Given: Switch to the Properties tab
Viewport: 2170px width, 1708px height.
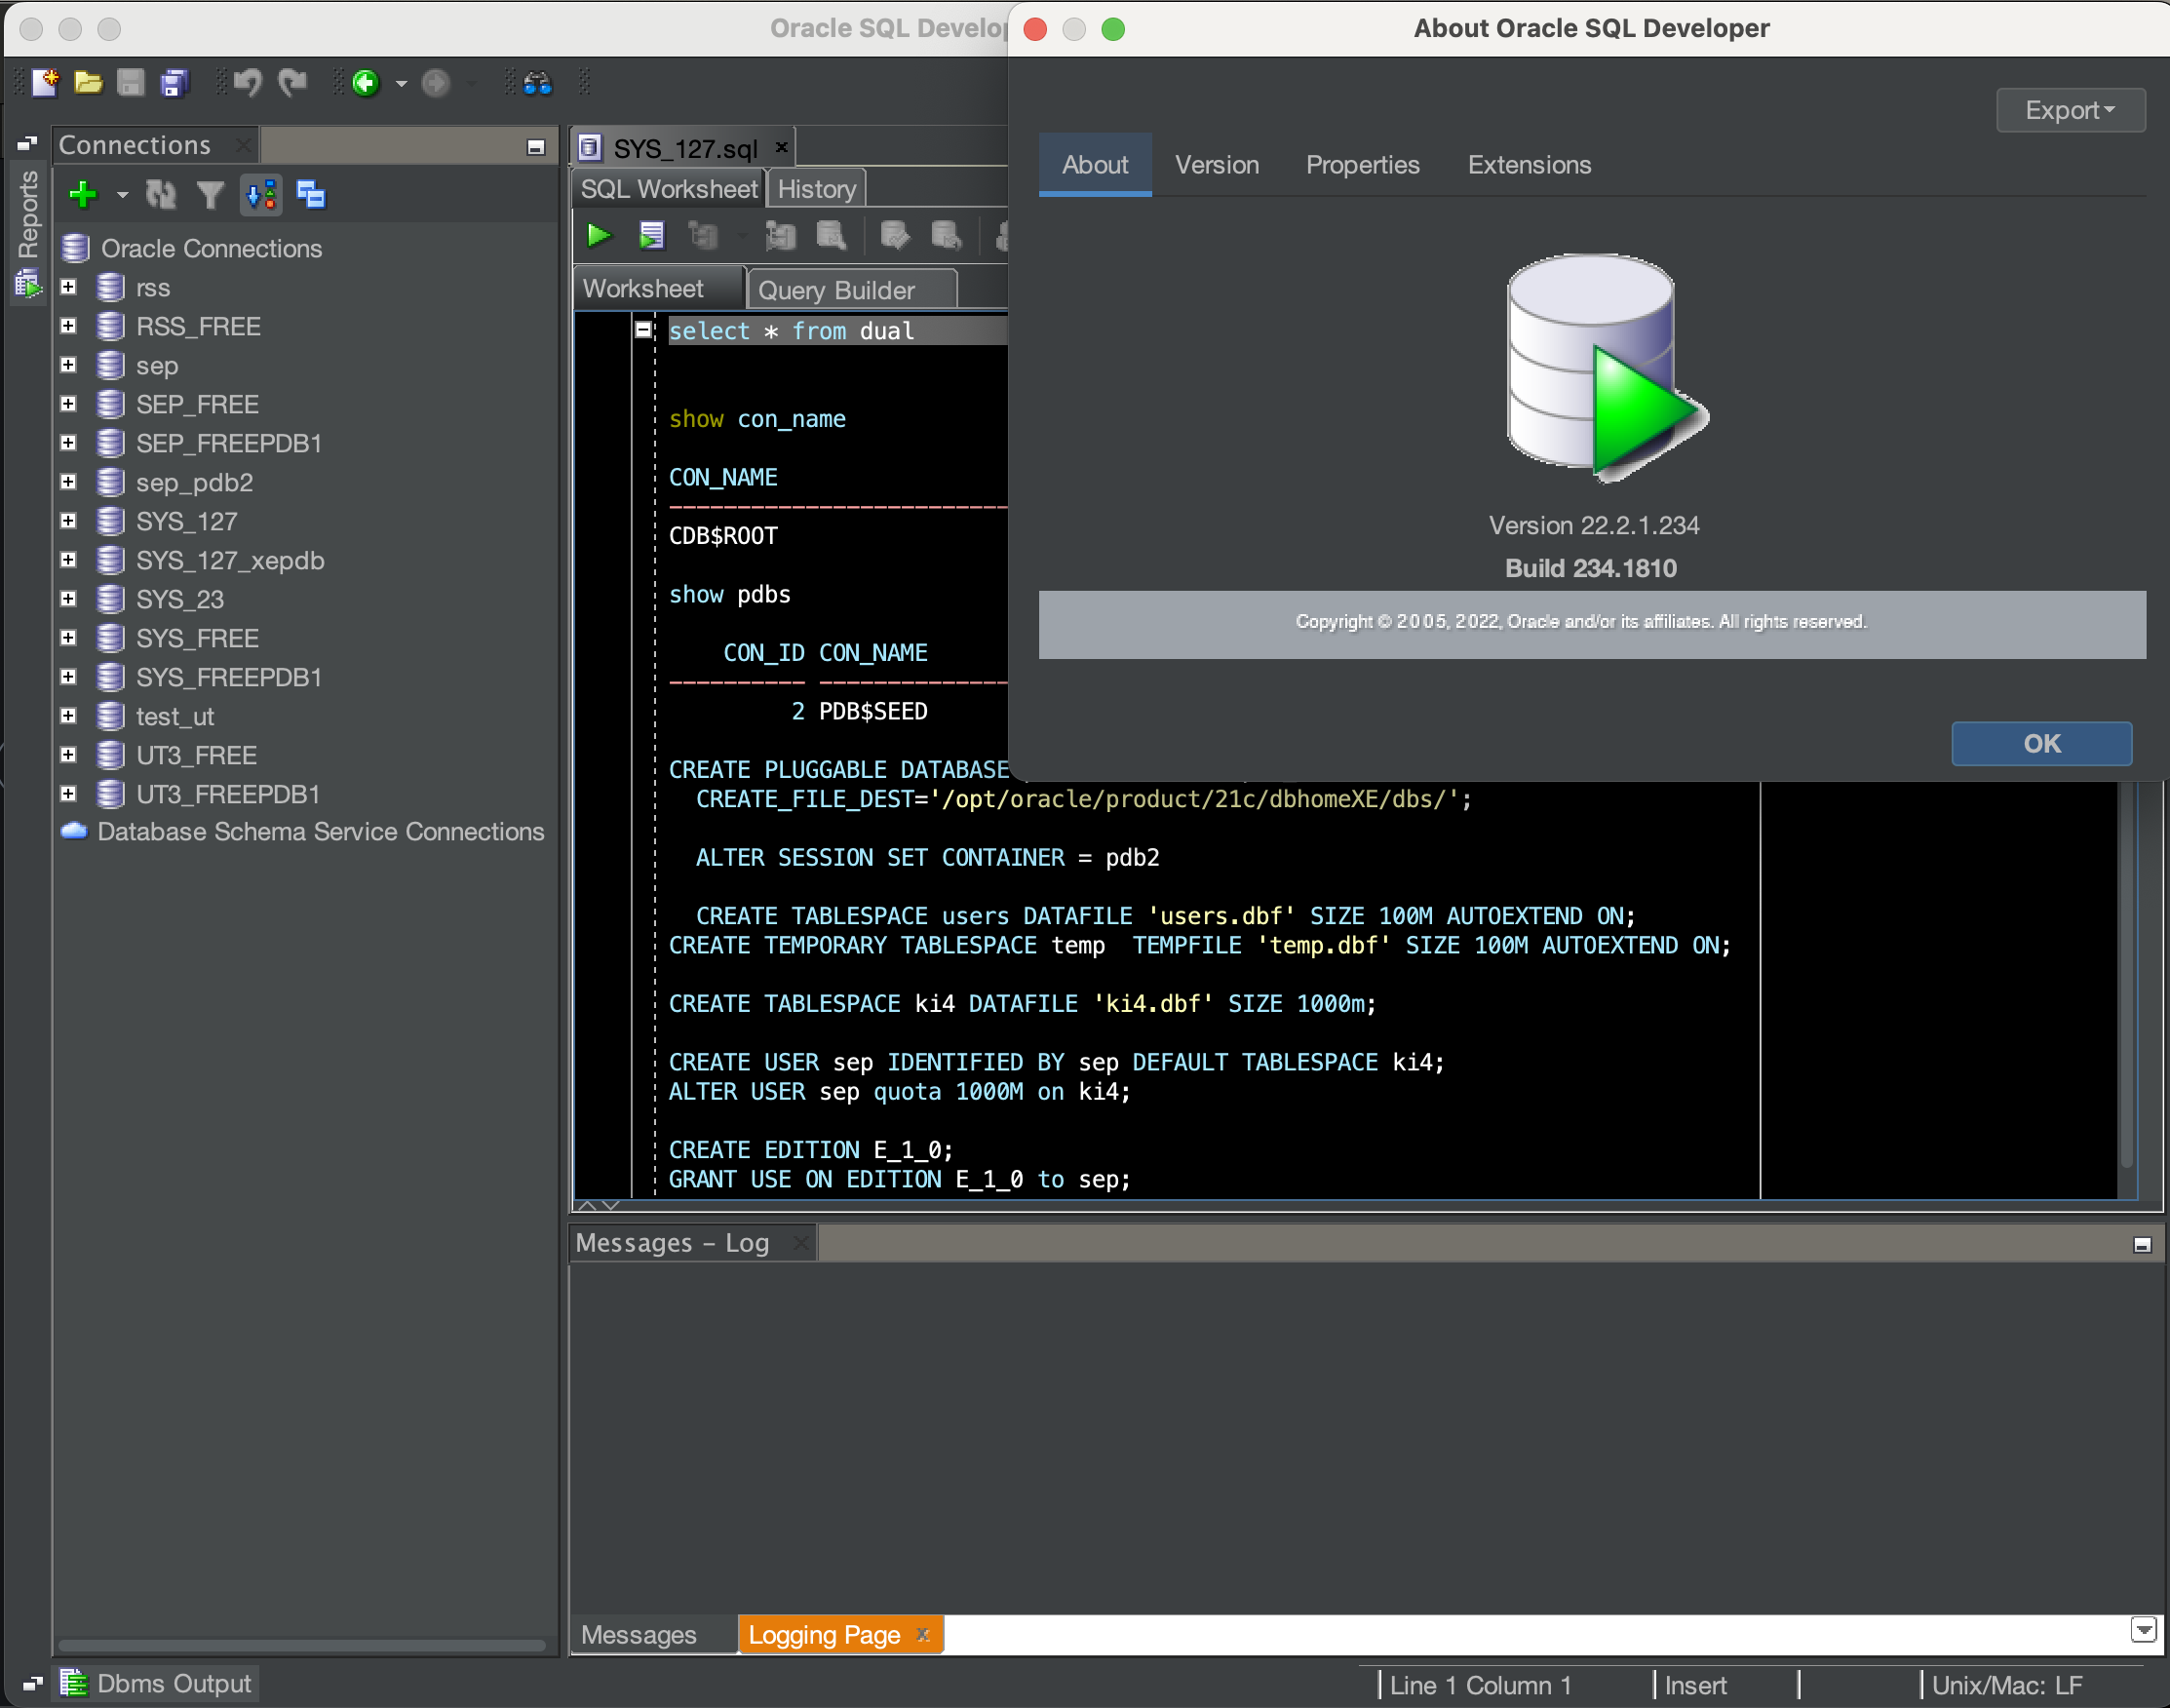Looking at the screenshot, I should (1362, 165).
